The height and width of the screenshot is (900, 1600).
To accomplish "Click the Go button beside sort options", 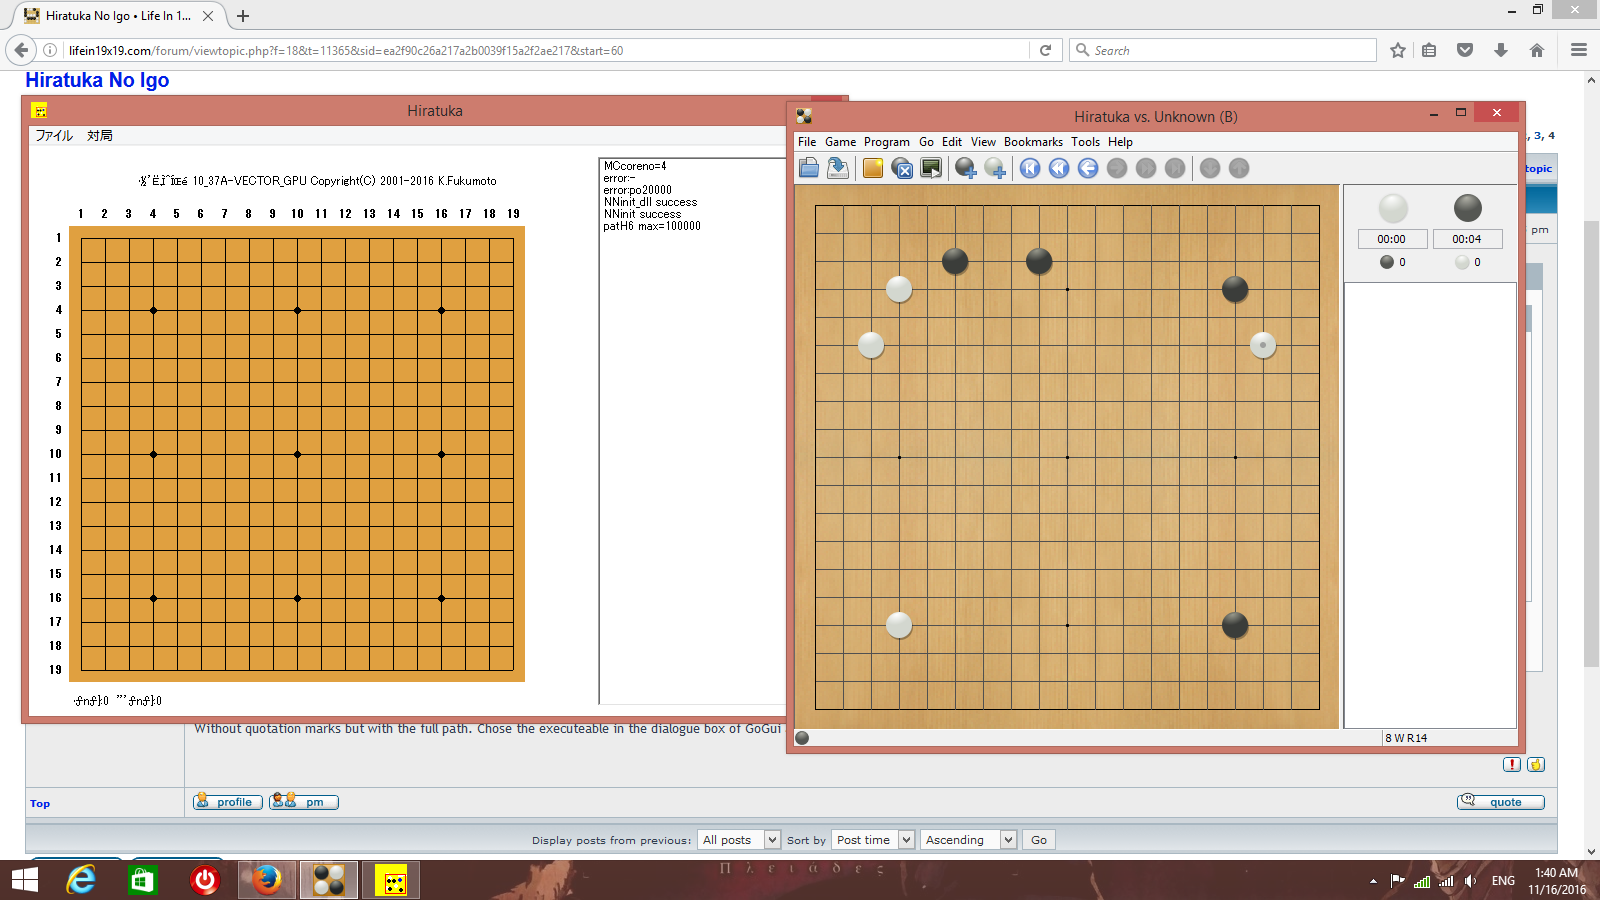I will (1039, 840).
